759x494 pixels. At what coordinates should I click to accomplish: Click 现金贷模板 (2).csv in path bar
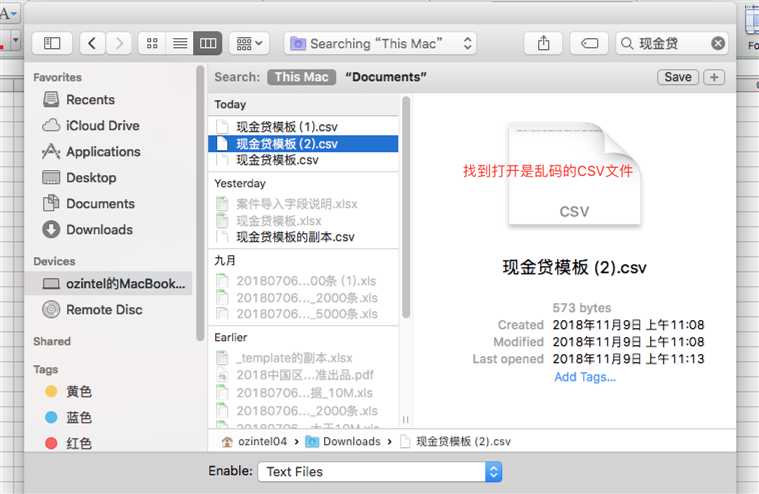pyautogui.click(x=456, y=441)
